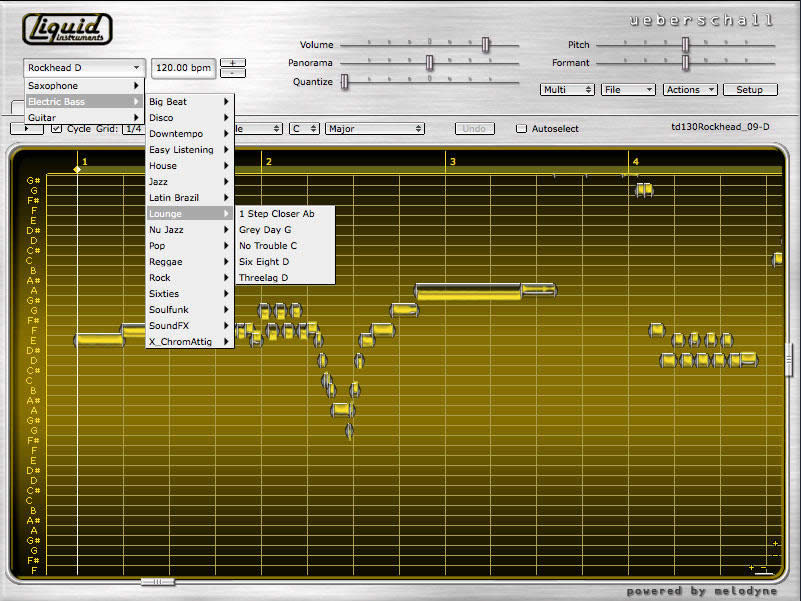Click the bar 1 cycle start diamond marker

[77, 169]
